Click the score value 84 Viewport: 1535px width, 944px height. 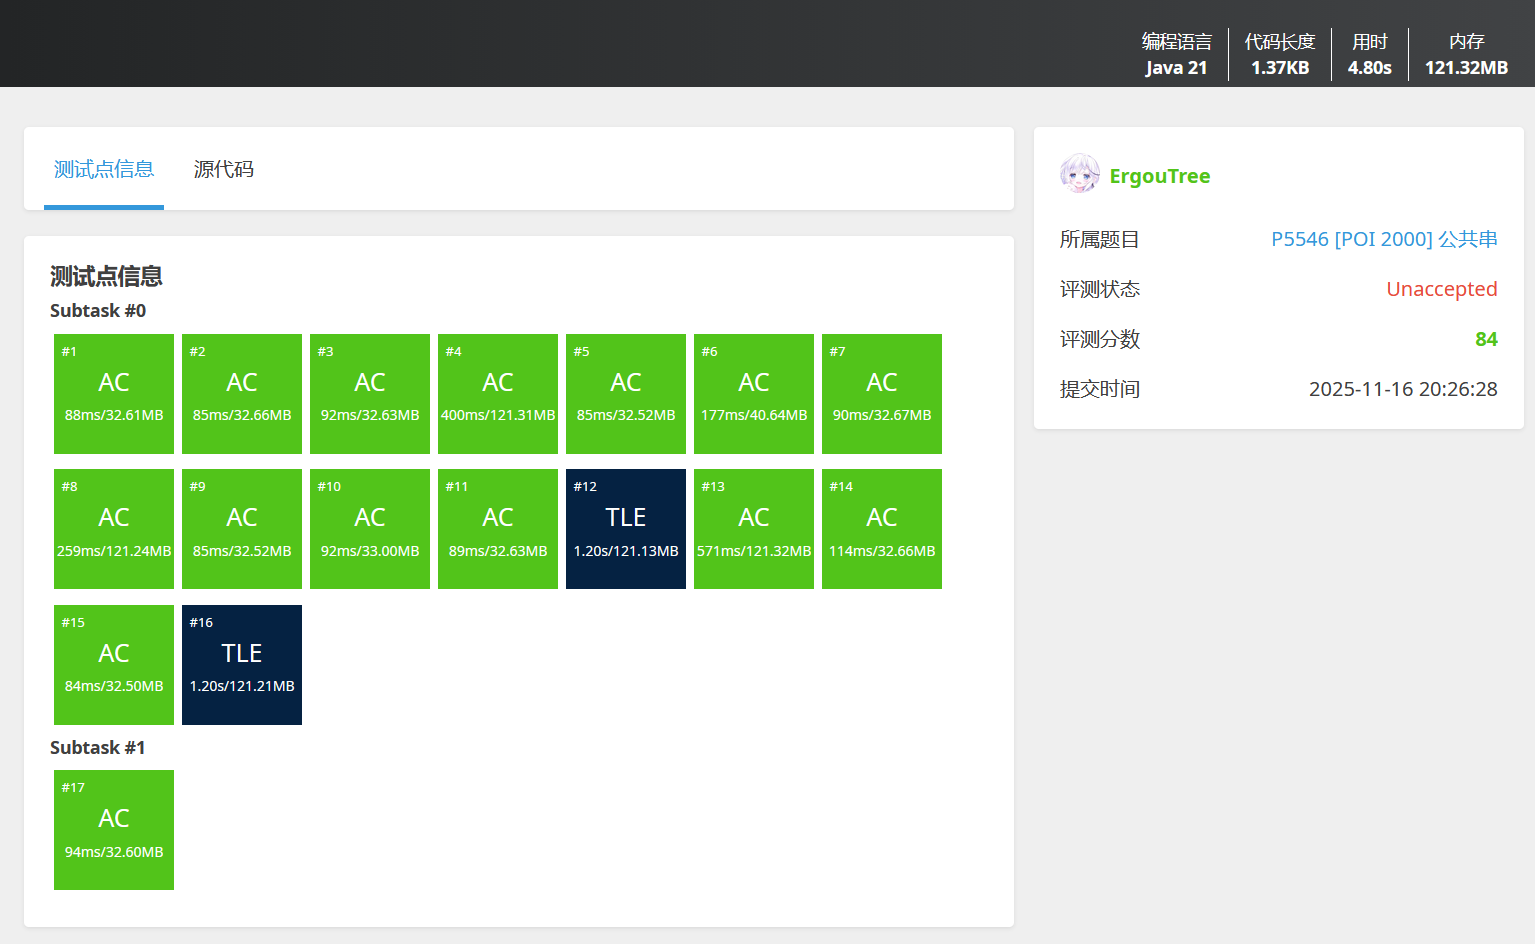point(1486,339)
